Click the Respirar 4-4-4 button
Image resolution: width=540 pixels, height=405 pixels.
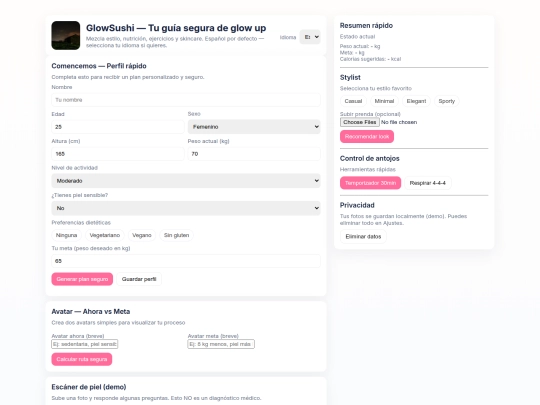coord(428,183)
